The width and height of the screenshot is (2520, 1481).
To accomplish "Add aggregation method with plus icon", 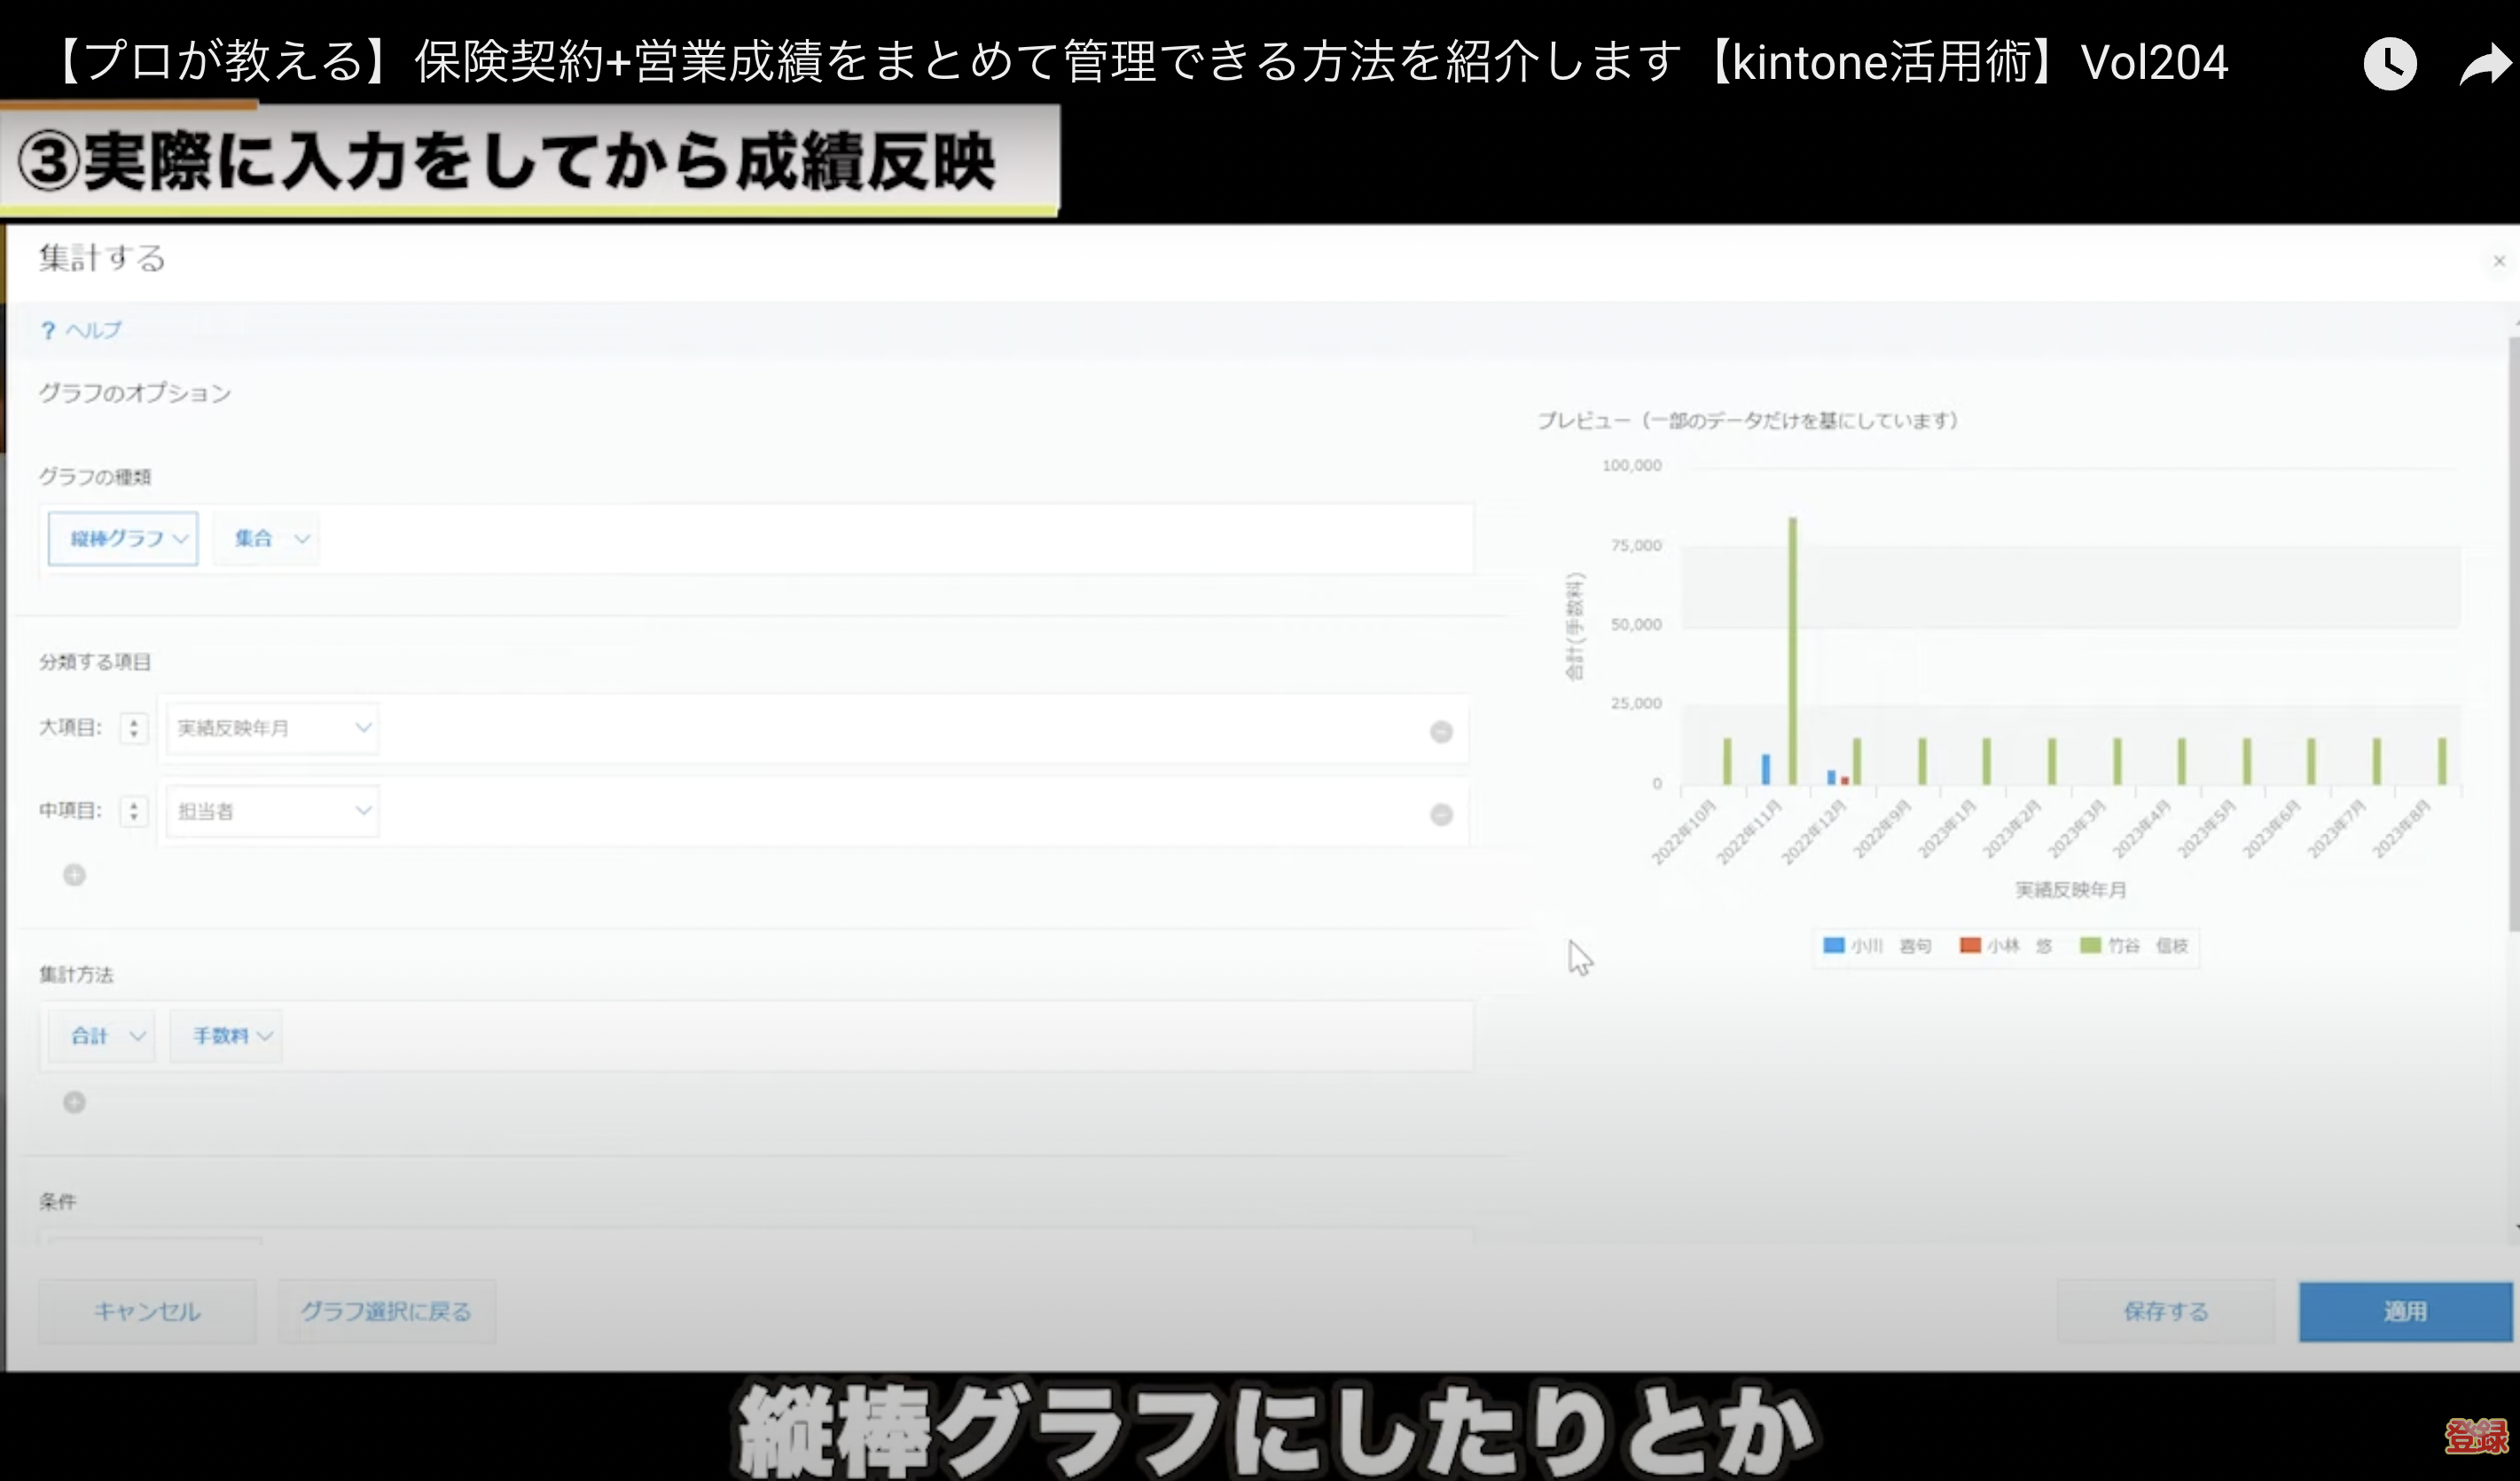I will coord(74,1102).
